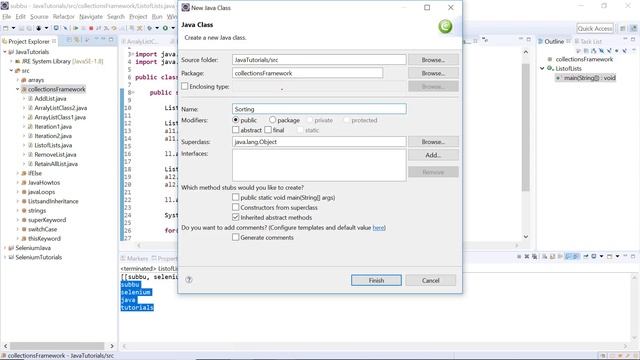Collapse the src folder node
Viewport: 640px width, 360px height.
click(x=11, y=71)
